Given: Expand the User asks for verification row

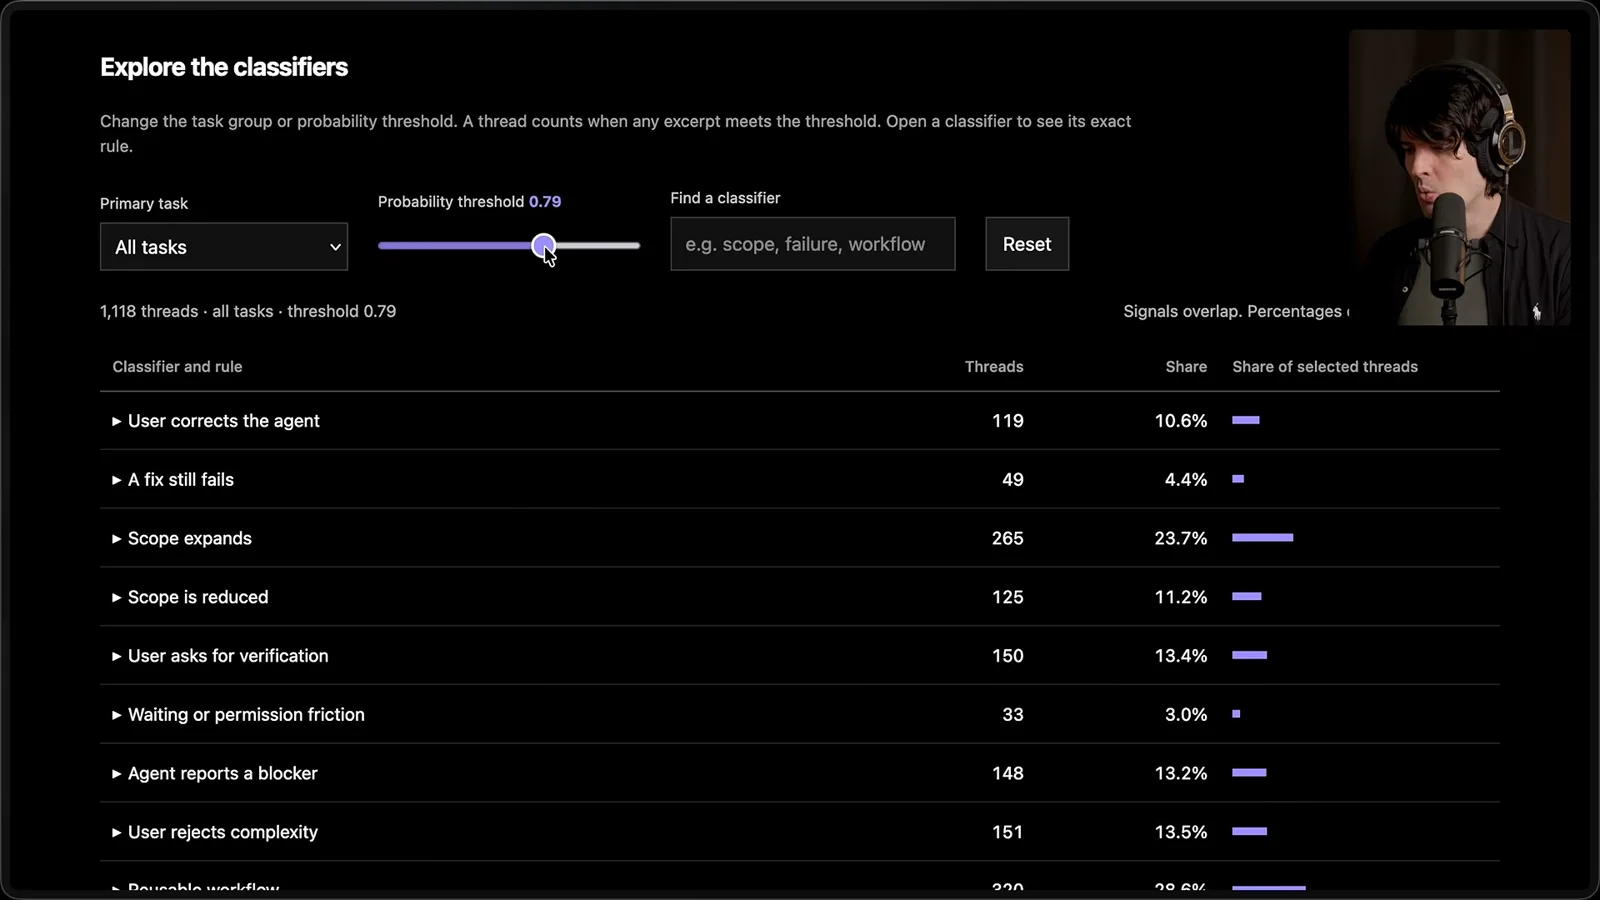Looking at the screenshot, I should (800, 656).
